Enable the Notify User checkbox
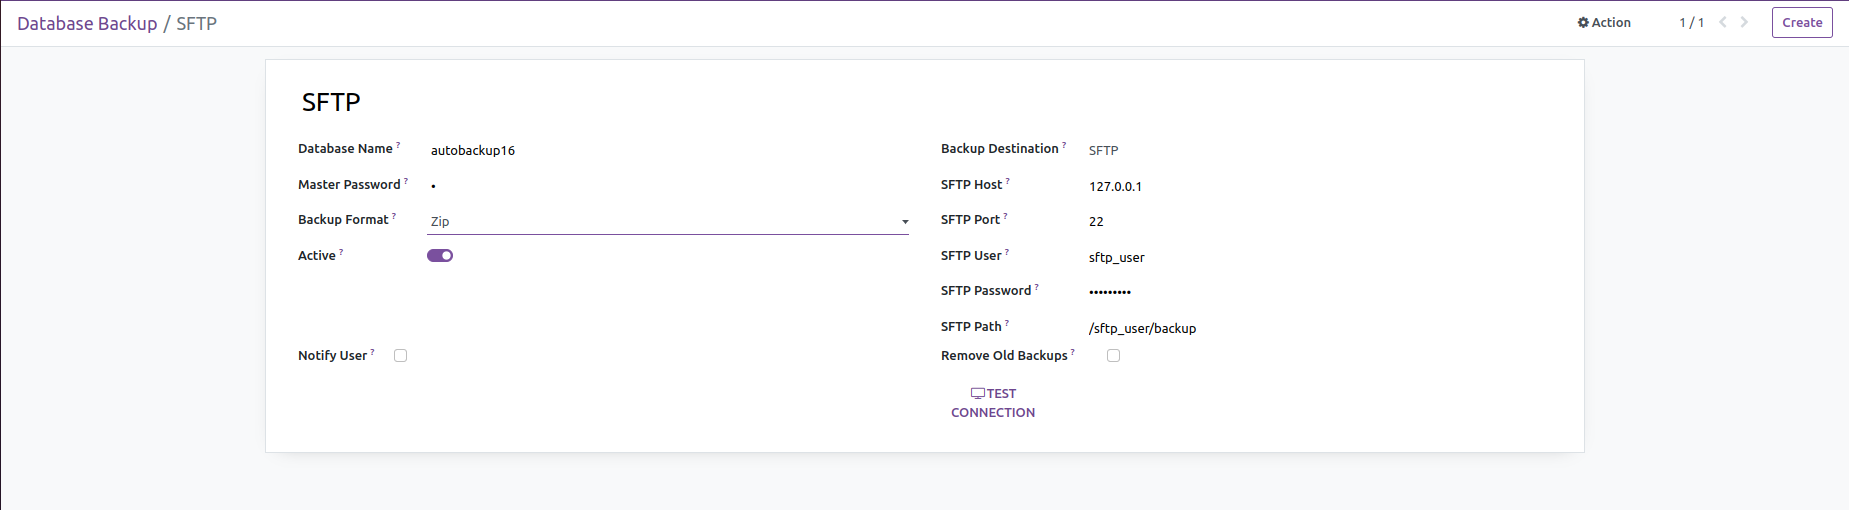 pos(401,356)
